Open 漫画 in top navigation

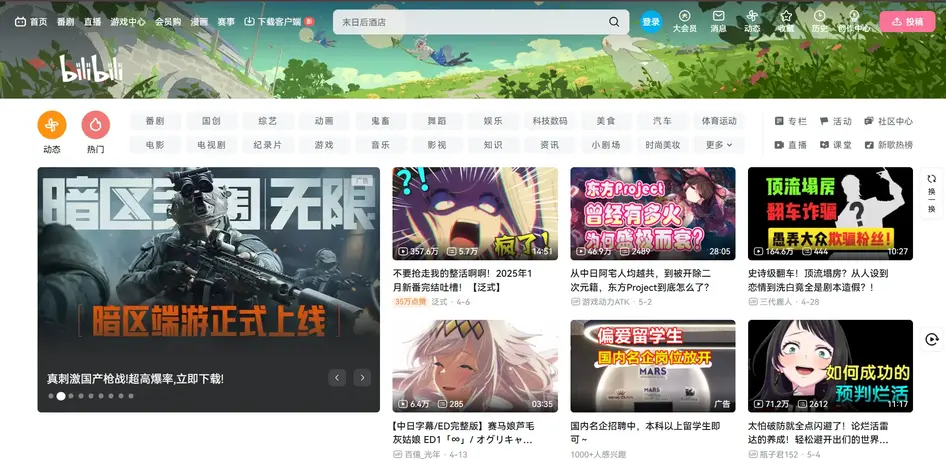(199, 22)
